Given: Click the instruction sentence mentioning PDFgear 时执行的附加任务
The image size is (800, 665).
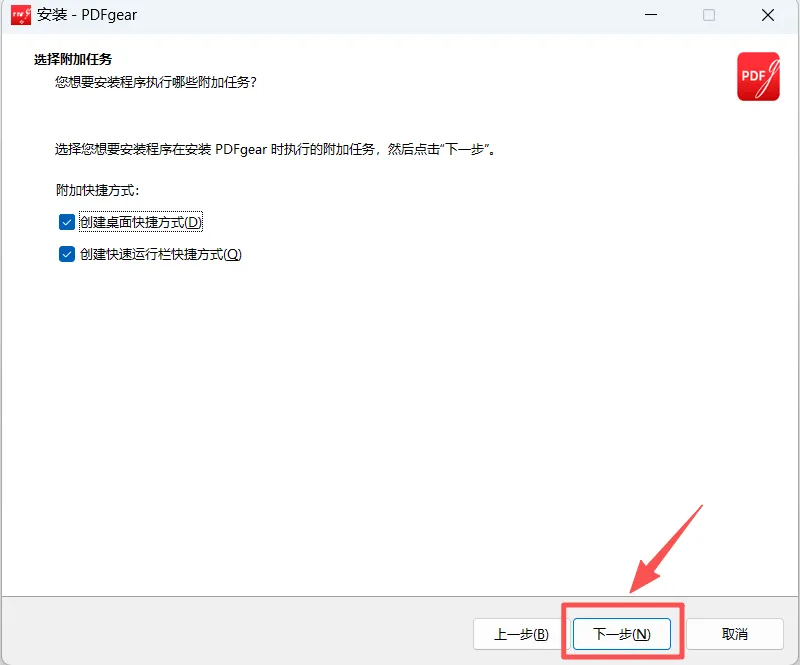Looking at the screenshot, I should (x=275, y=149).
